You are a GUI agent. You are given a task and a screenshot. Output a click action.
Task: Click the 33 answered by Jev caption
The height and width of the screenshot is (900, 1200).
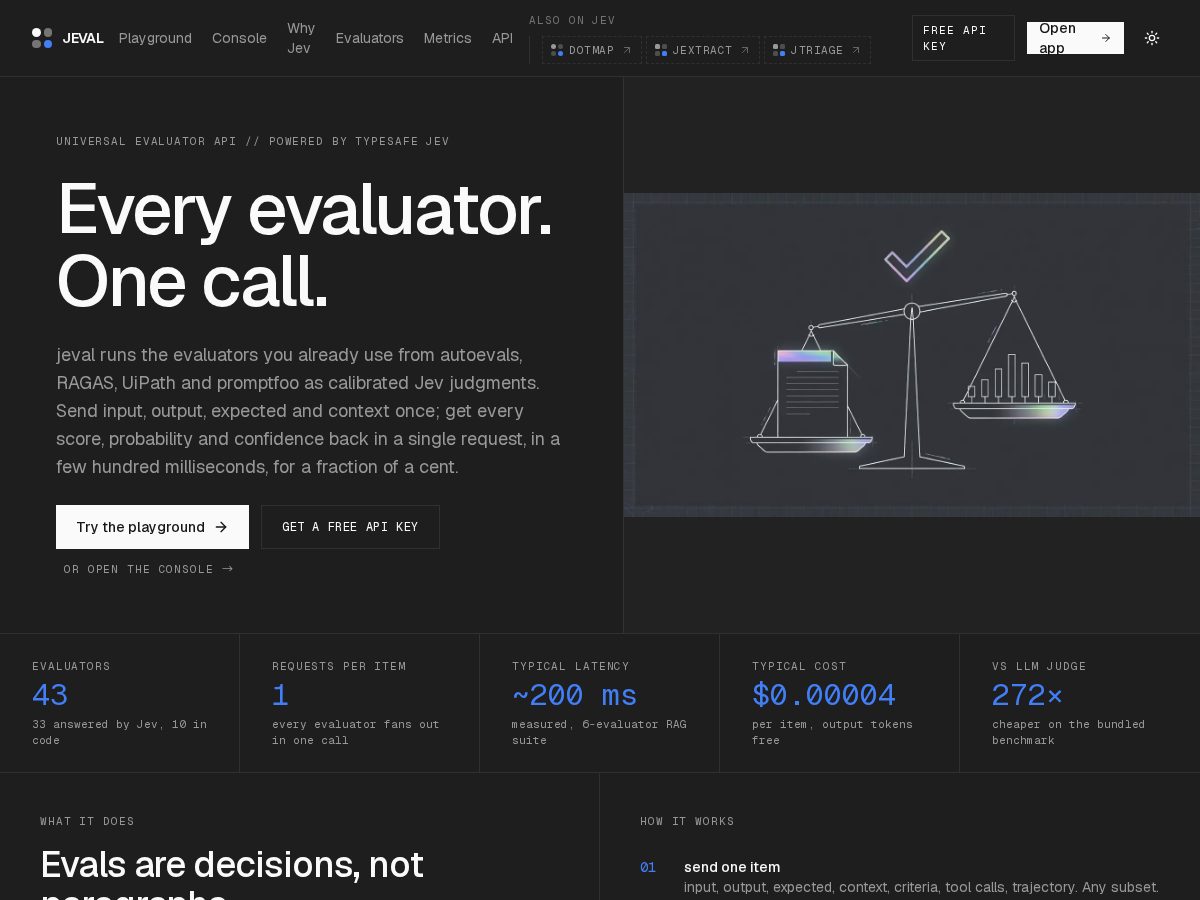click(x=119, y=732)
